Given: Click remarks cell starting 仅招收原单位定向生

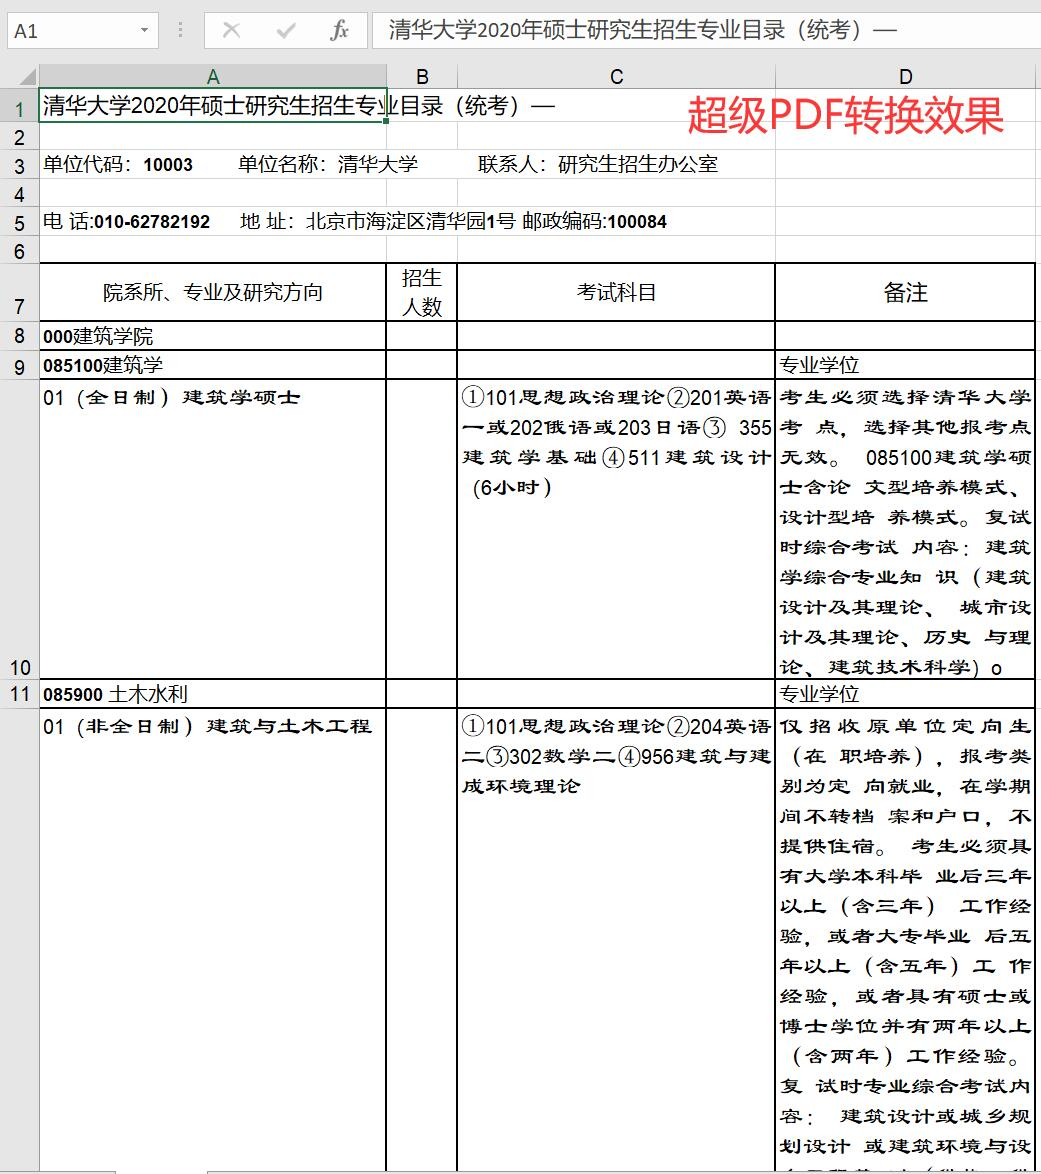Looking at the screenshot, I should (905, 940).
